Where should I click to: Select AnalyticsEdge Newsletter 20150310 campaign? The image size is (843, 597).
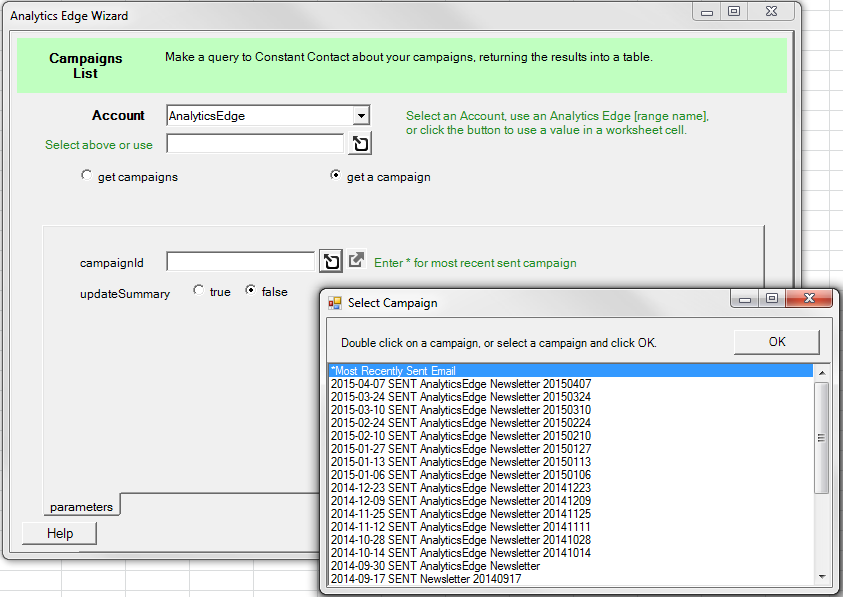[570, 410]
